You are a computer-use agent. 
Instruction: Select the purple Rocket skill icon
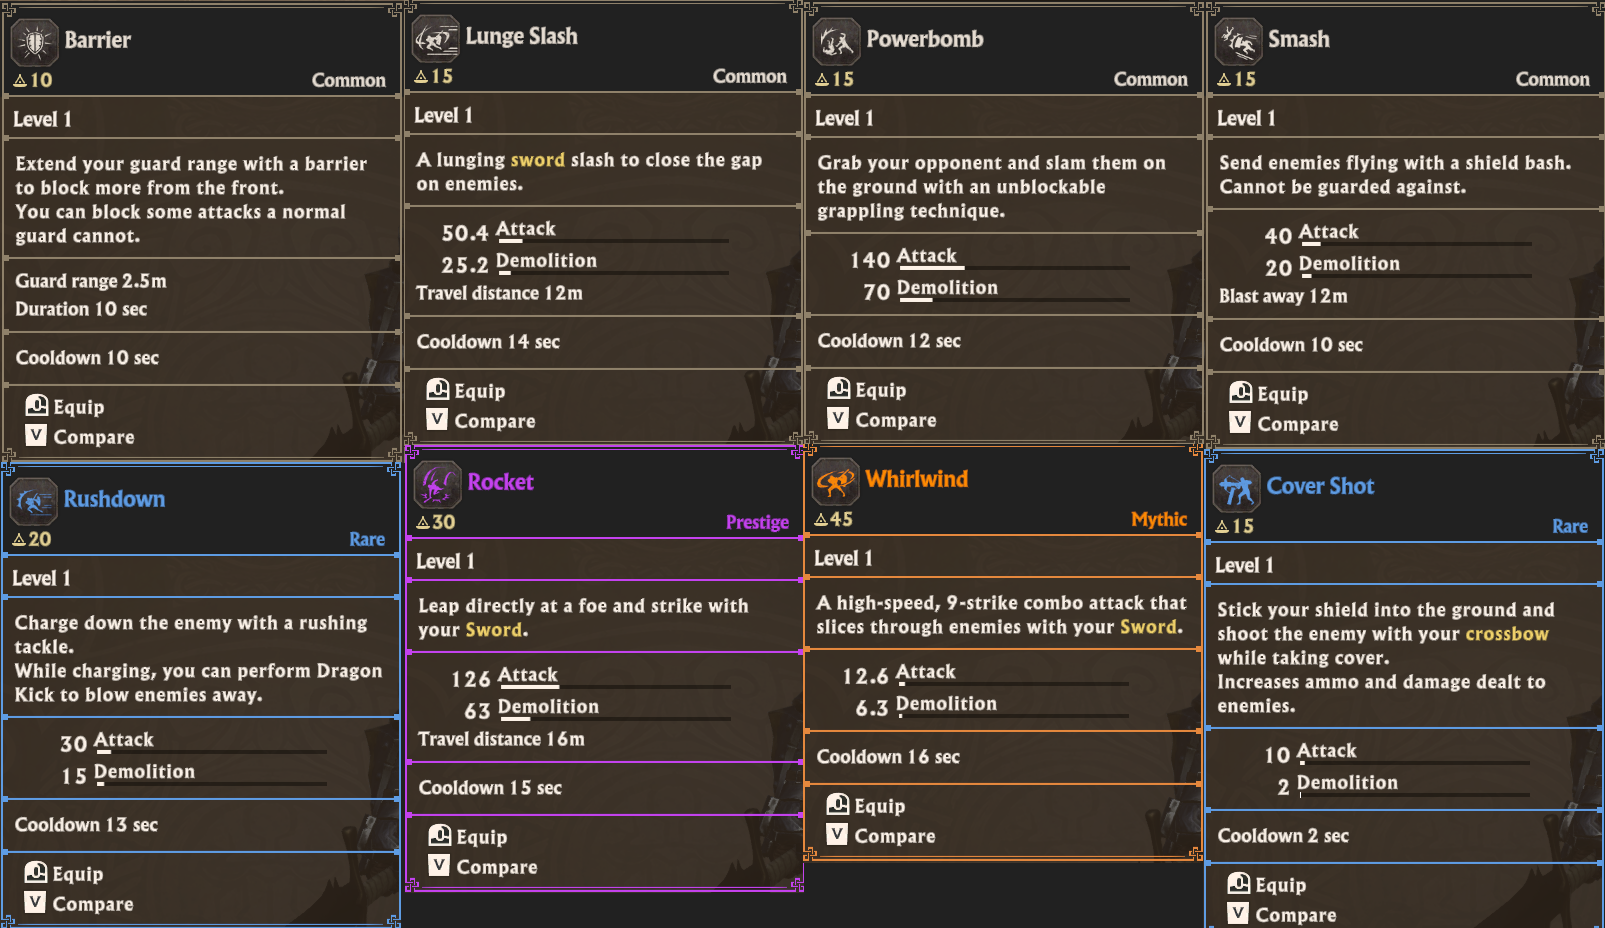pyautogui.click(x=437, y=485)
